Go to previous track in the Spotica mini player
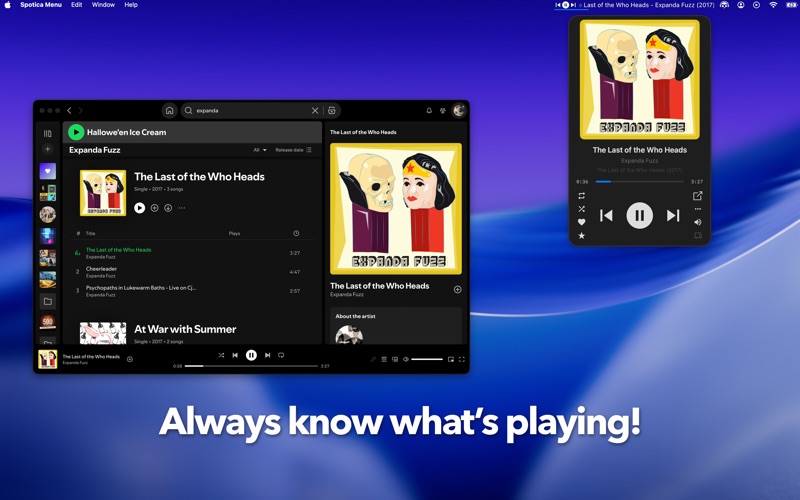The width and height of the screenshot is (800, 500). pyautogui.click(x=606, y=215)
